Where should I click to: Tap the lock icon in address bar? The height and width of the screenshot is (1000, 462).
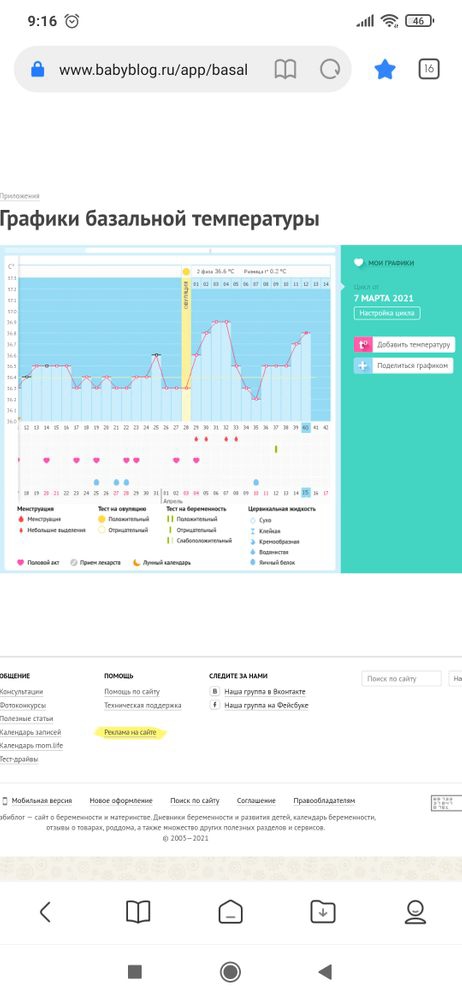[38, 70]
